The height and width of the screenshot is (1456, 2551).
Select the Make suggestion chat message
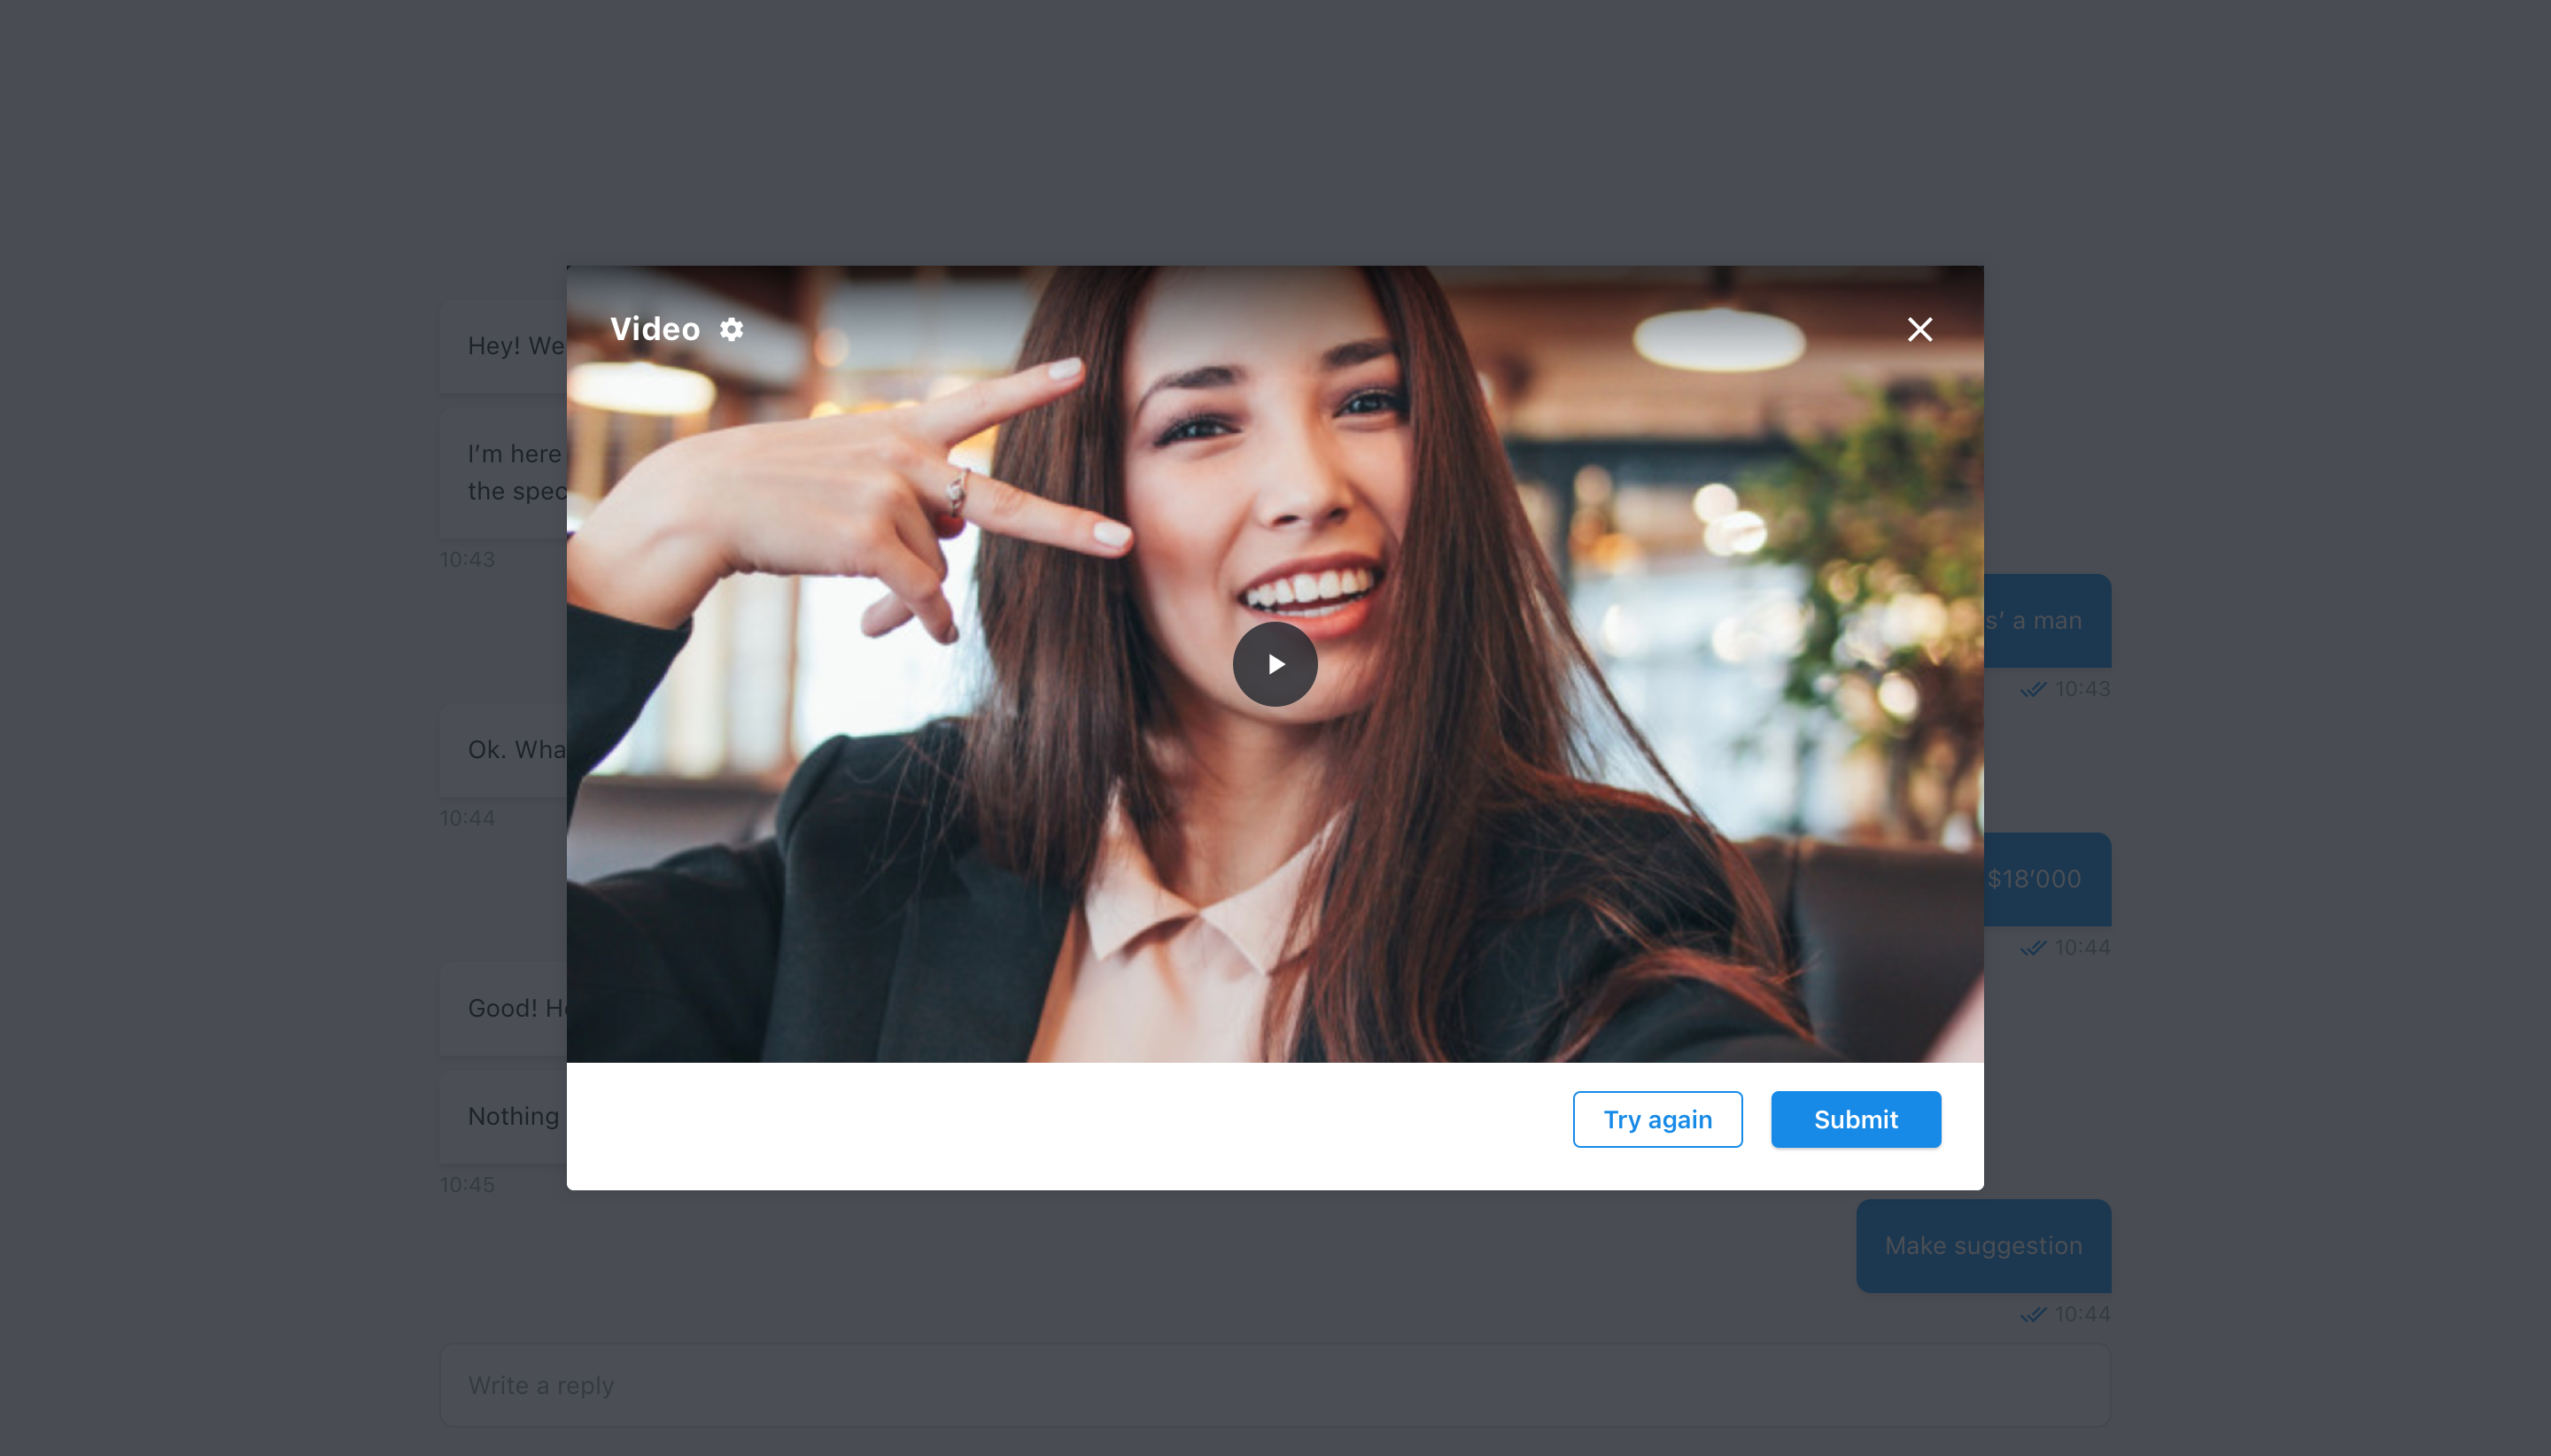(x=1983, y=1245)
